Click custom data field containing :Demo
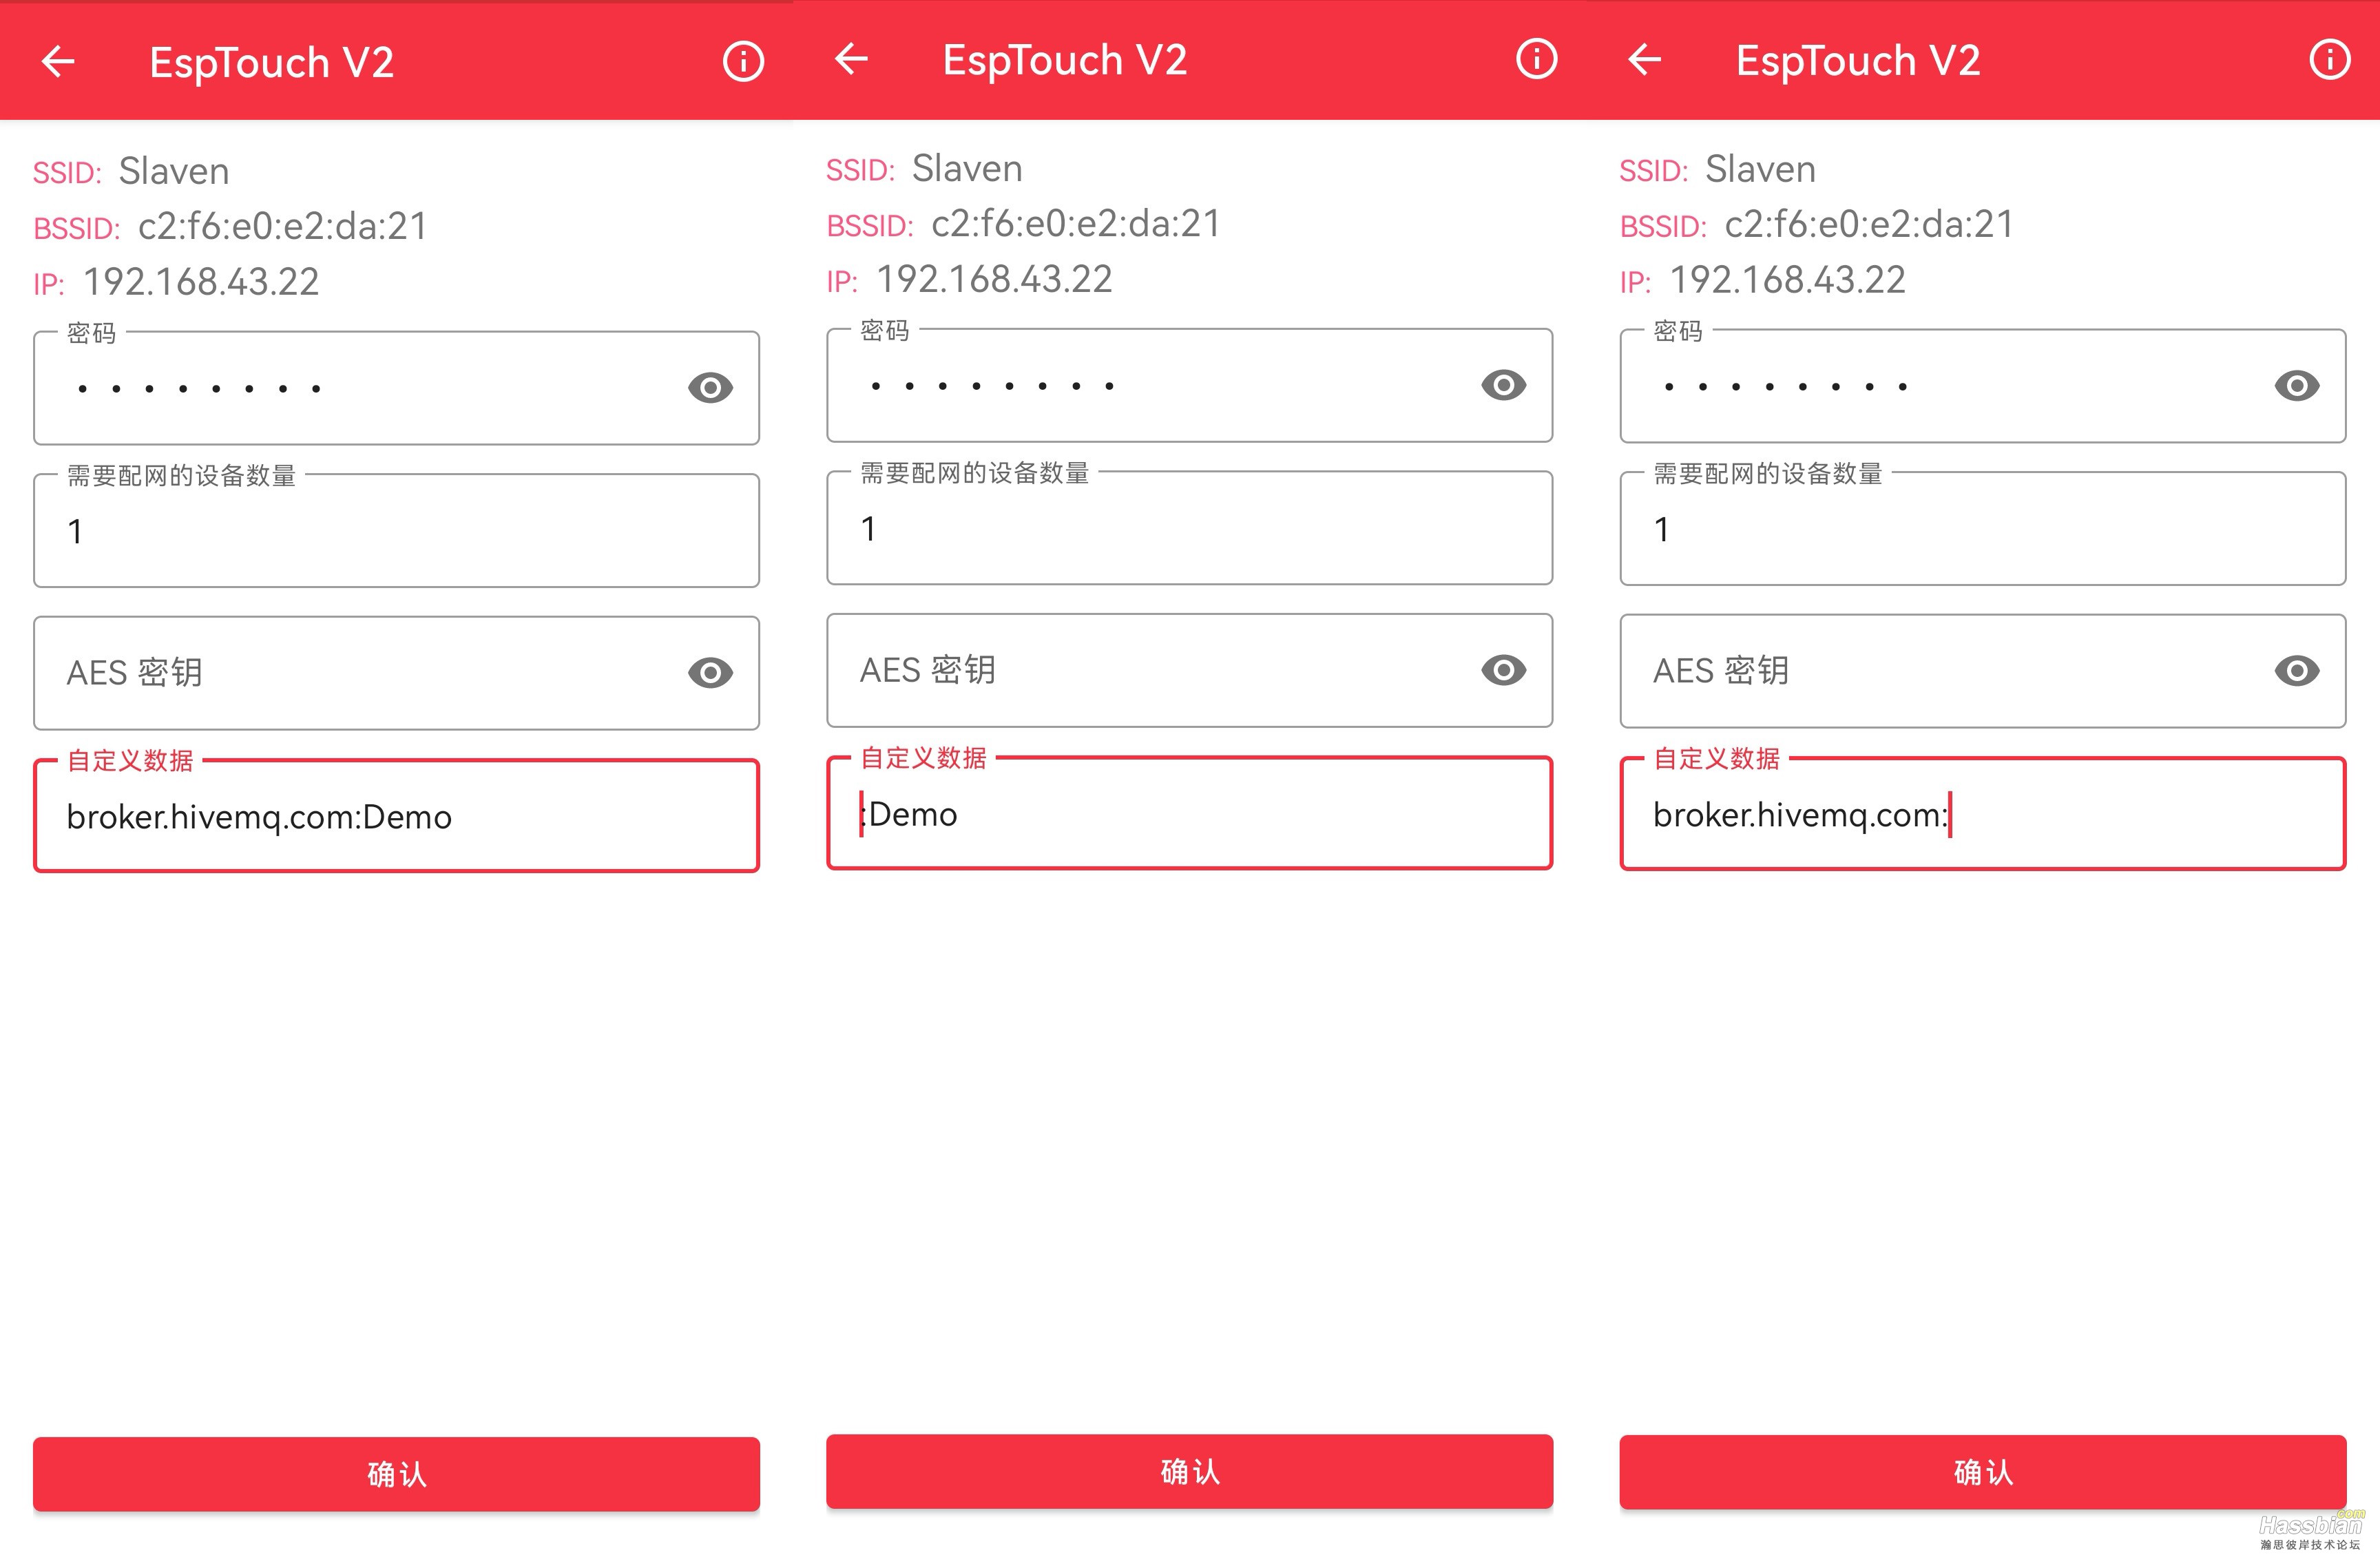 tap(1189, 813)
